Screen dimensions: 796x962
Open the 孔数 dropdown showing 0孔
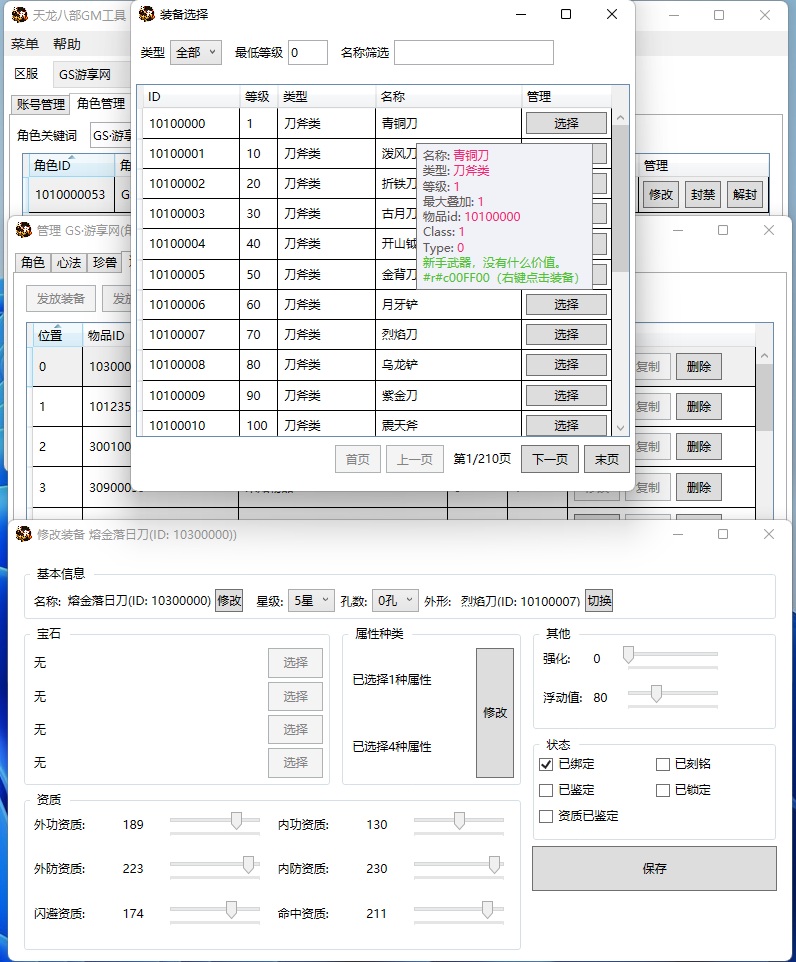395,601
